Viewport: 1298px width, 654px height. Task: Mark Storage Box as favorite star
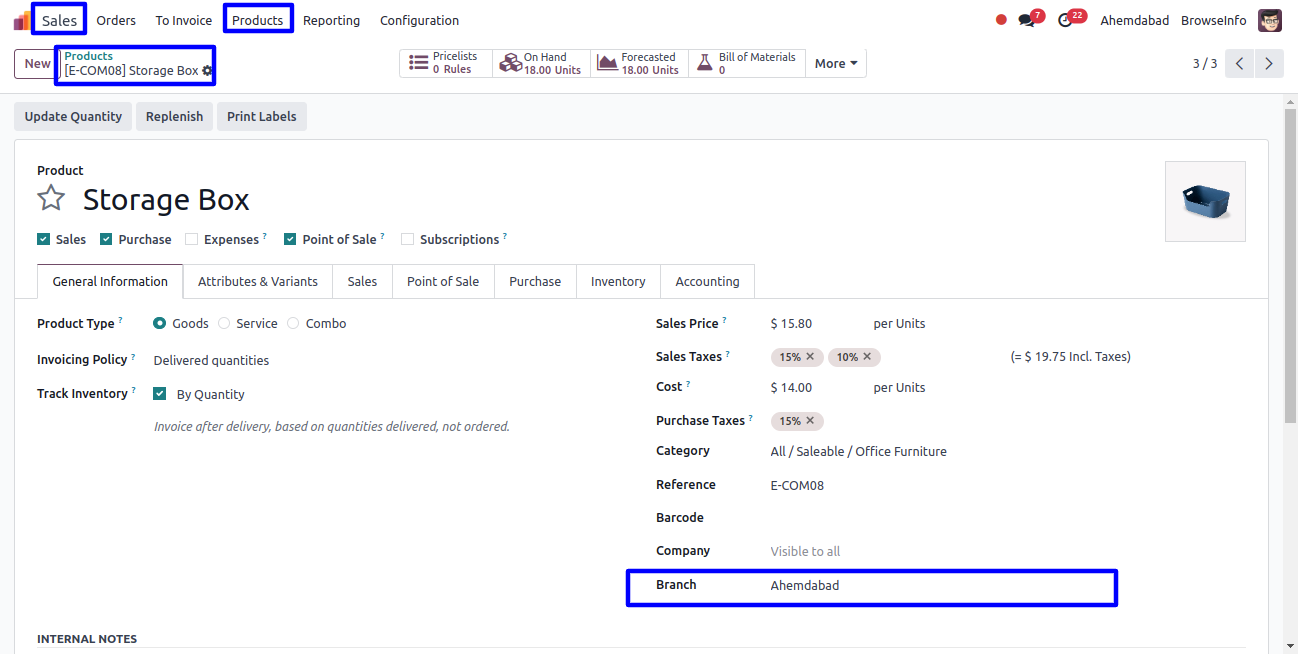(51, 199)
